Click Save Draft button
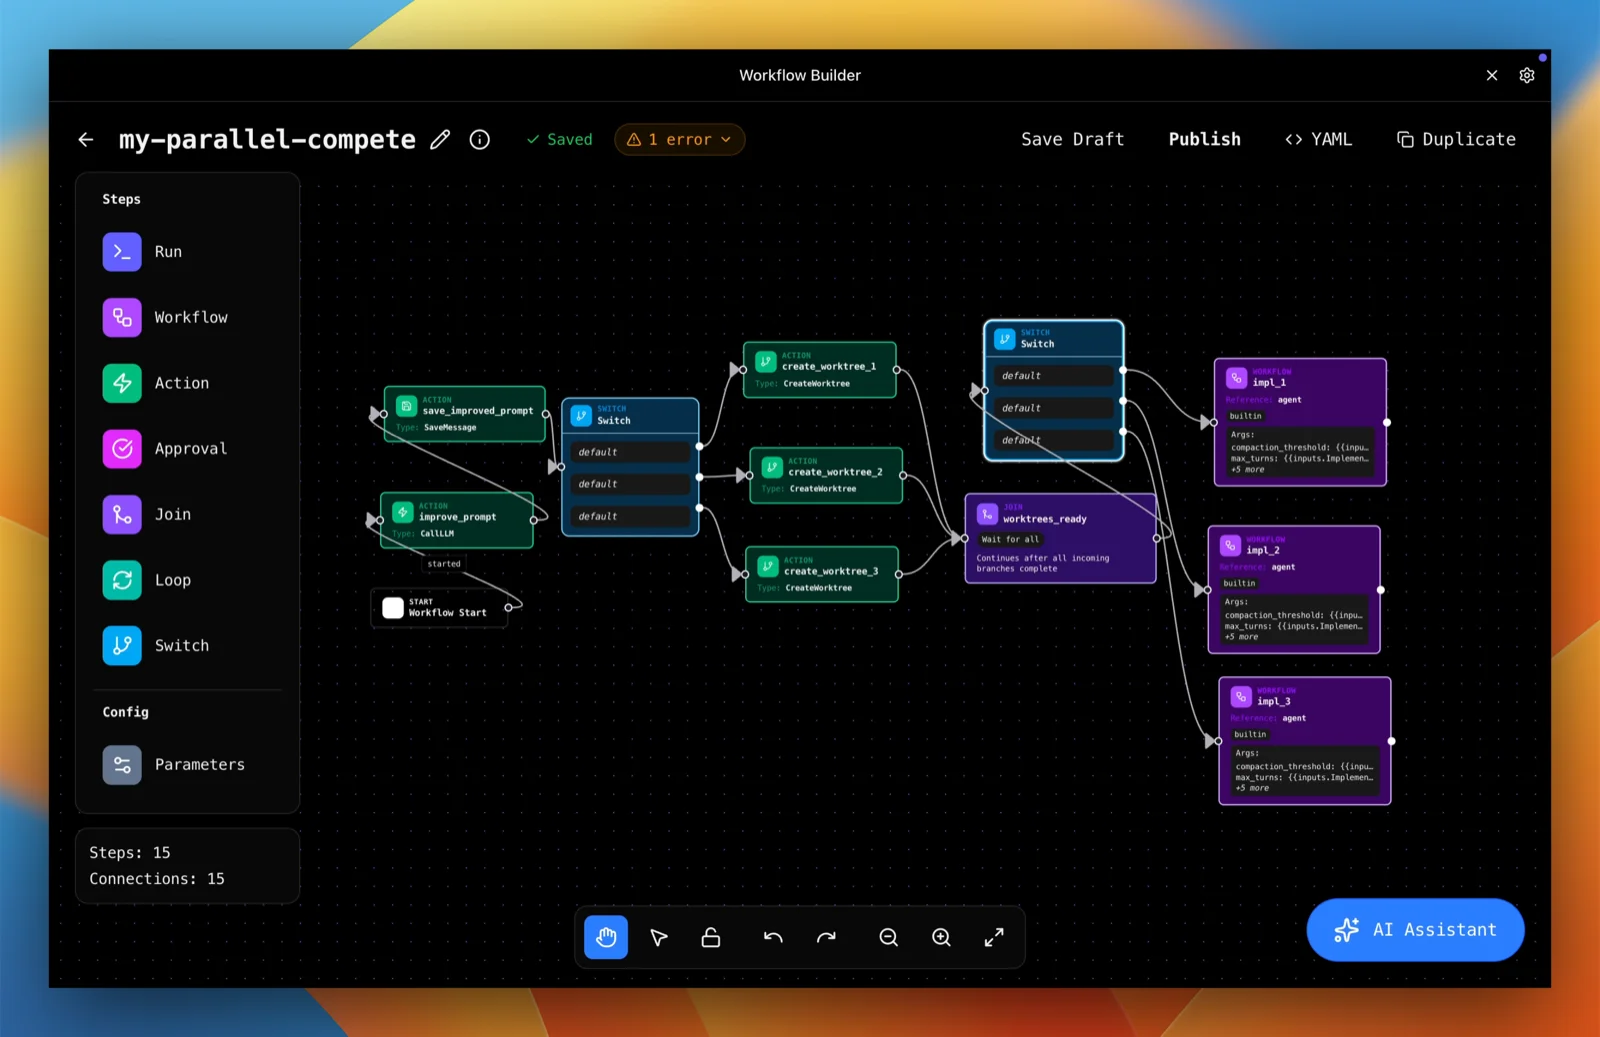This screenshot has height=1037, width=1600. 1073,140
